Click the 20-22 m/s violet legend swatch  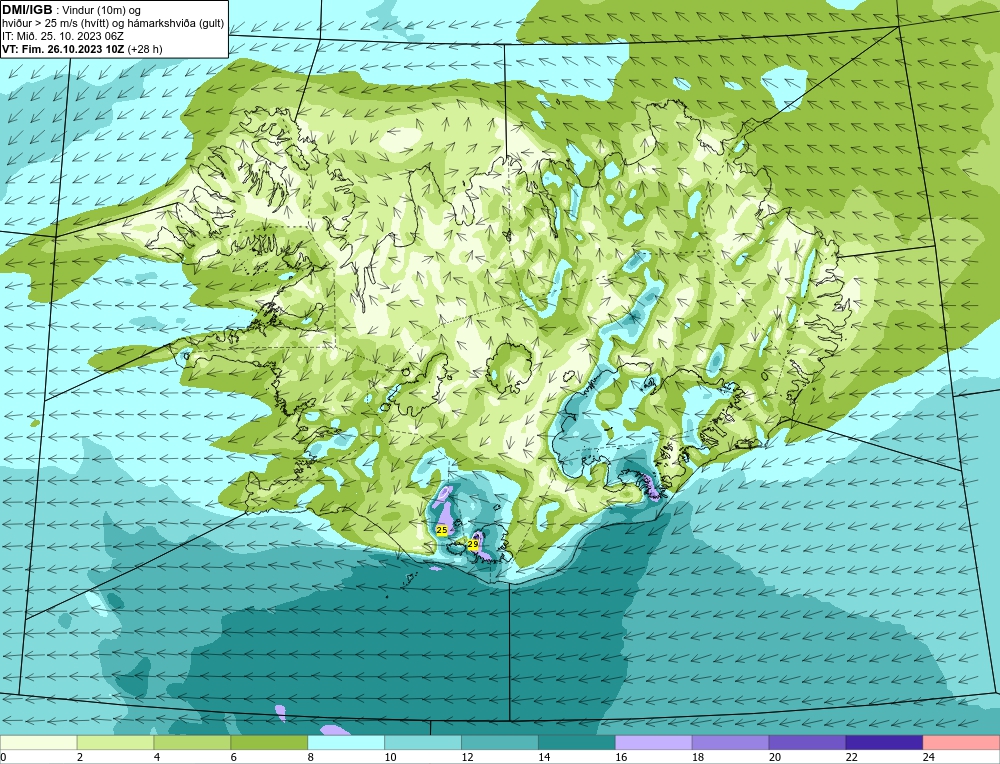807,743
